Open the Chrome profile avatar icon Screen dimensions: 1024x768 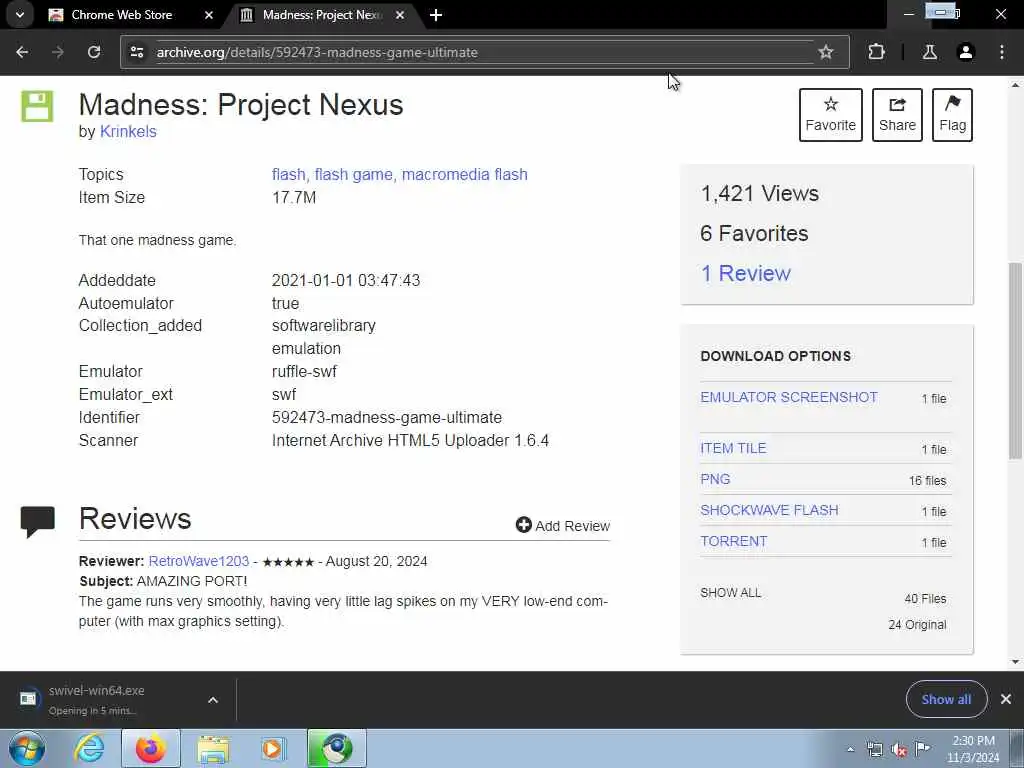(965, 52)
